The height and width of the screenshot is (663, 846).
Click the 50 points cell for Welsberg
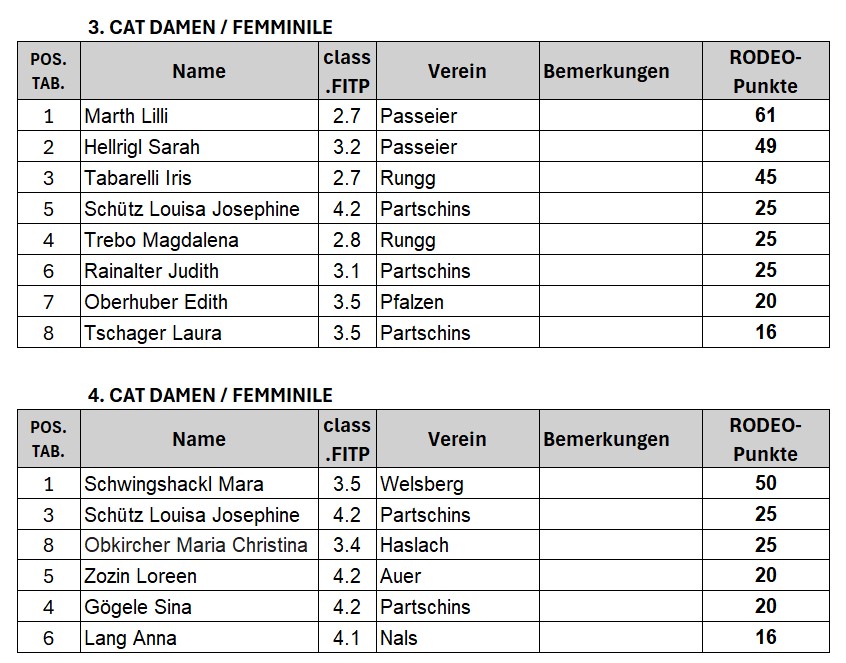point(766,483)
